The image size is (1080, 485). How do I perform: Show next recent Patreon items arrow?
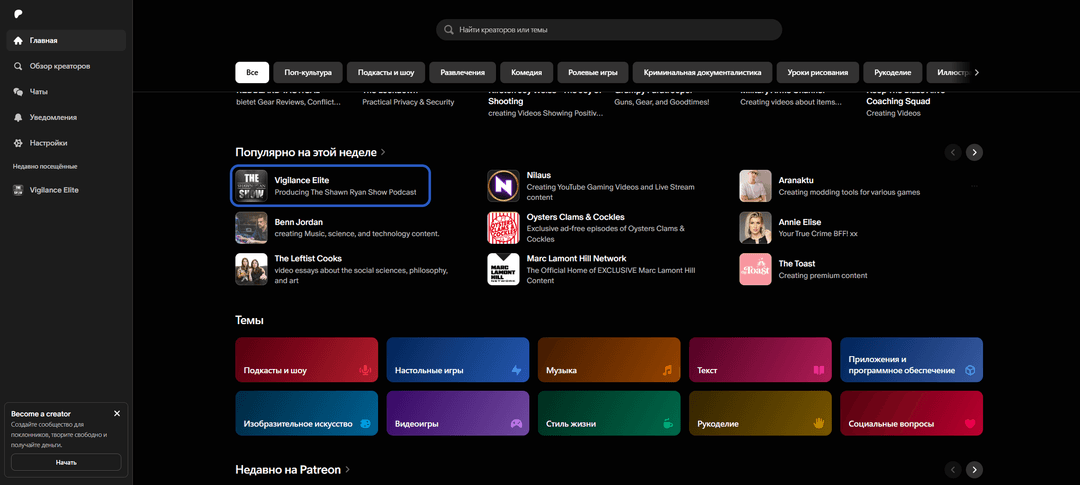(974, 470)
